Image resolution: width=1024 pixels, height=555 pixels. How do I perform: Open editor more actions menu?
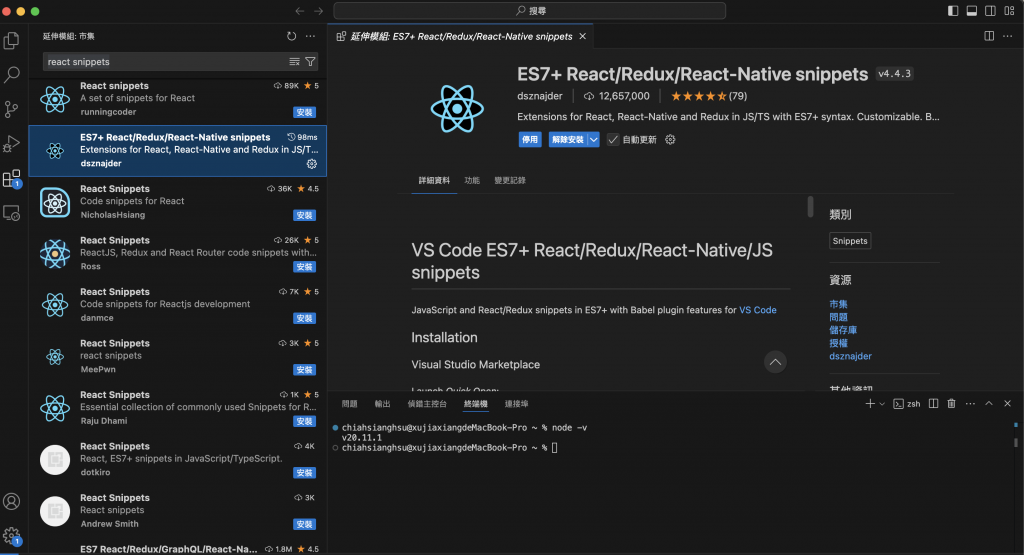pyautogui.click(x=1007, y=37)
